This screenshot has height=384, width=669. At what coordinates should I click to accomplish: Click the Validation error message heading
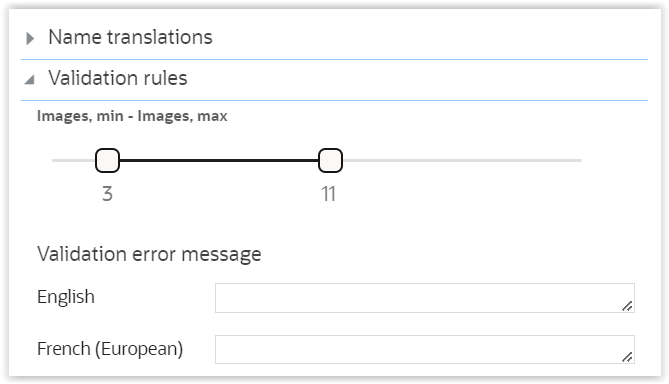[149, 254]
